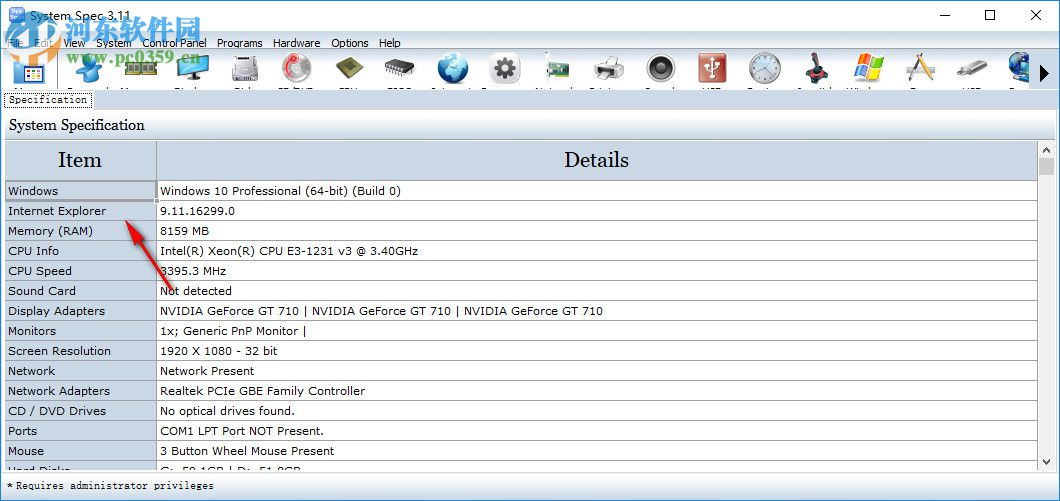Click the Details column header

[597, 160]
